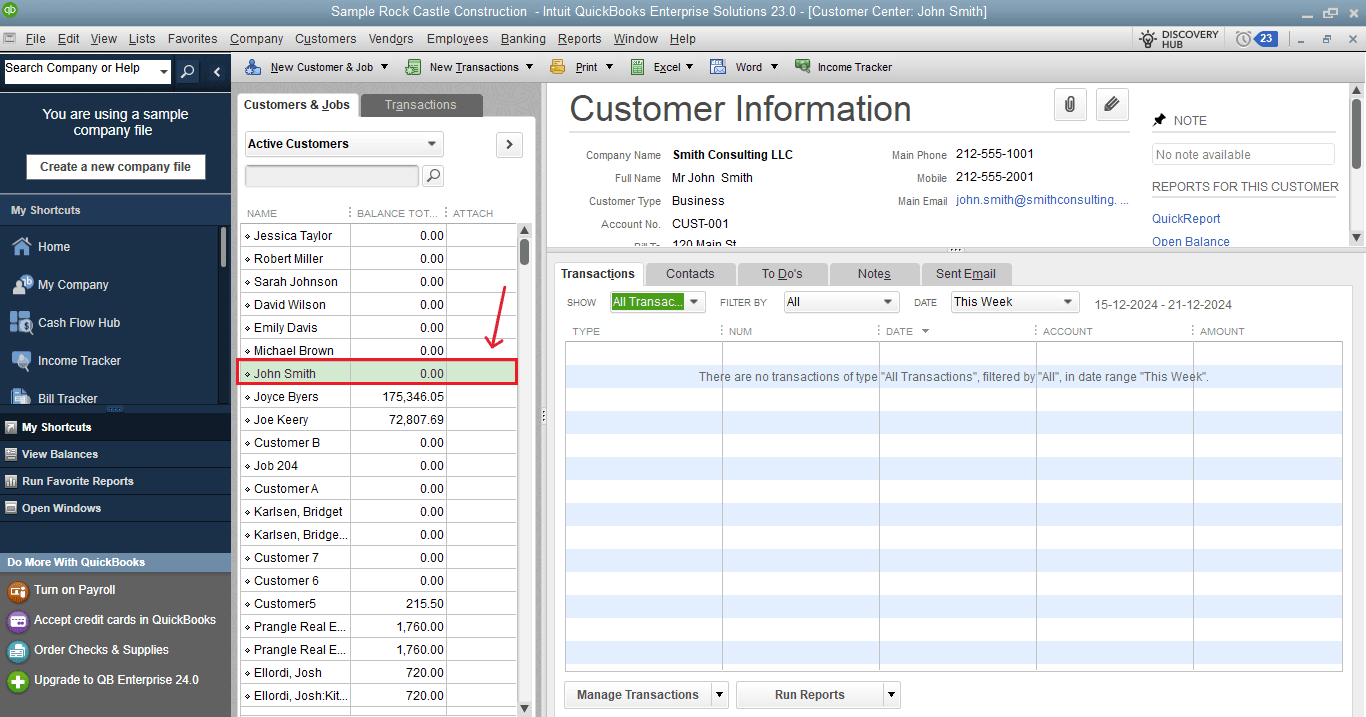Select the Joyce Byers customer row

(x=379, y=397)
